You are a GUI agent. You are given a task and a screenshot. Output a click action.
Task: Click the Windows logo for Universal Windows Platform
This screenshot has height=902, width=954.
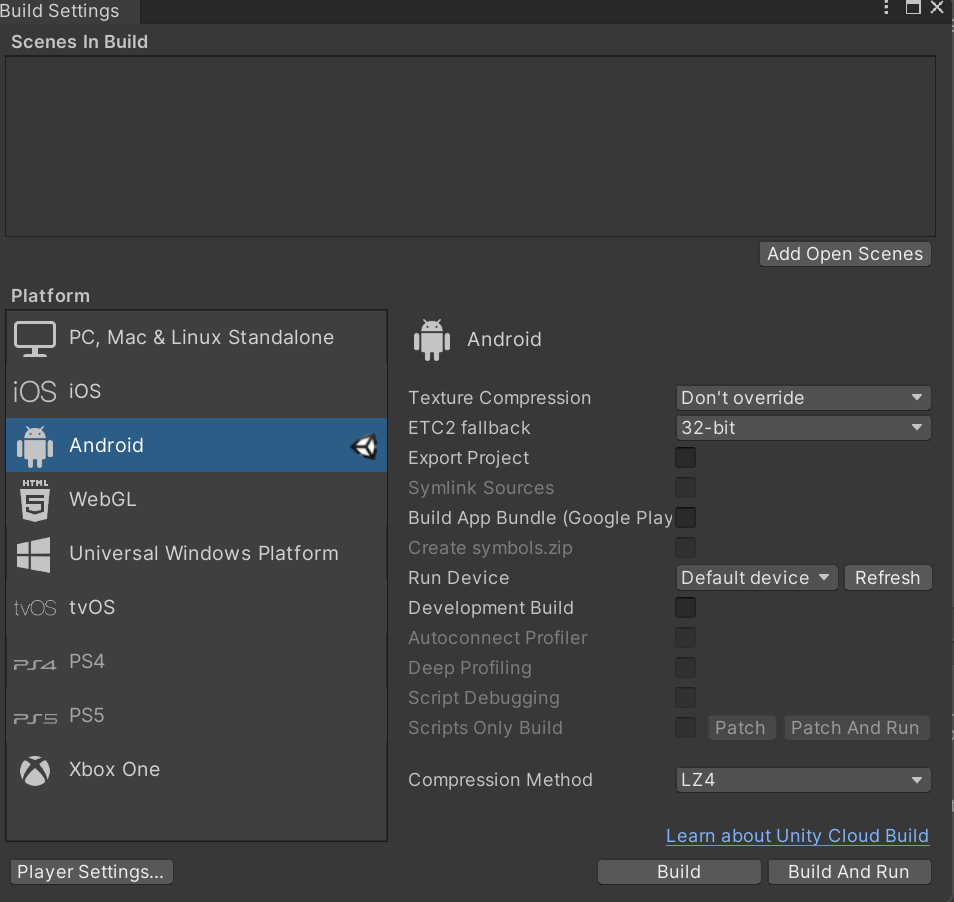point(33,554)
